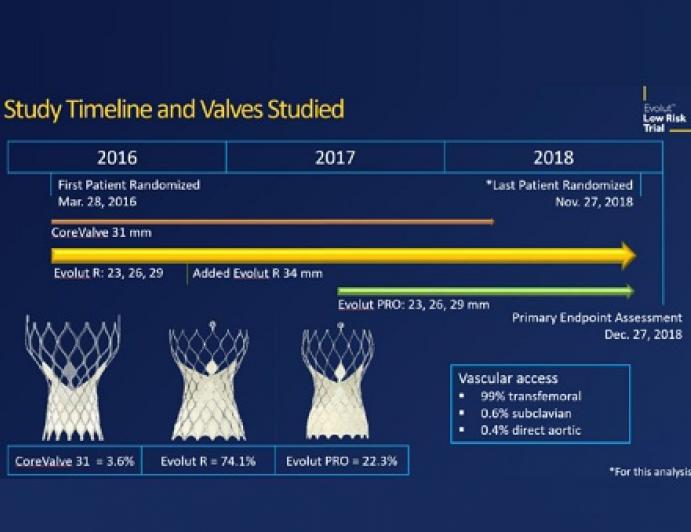Click the yellow Evolut R timeline arrow
The height and width of the screenshot is (532, 691).
344,255
